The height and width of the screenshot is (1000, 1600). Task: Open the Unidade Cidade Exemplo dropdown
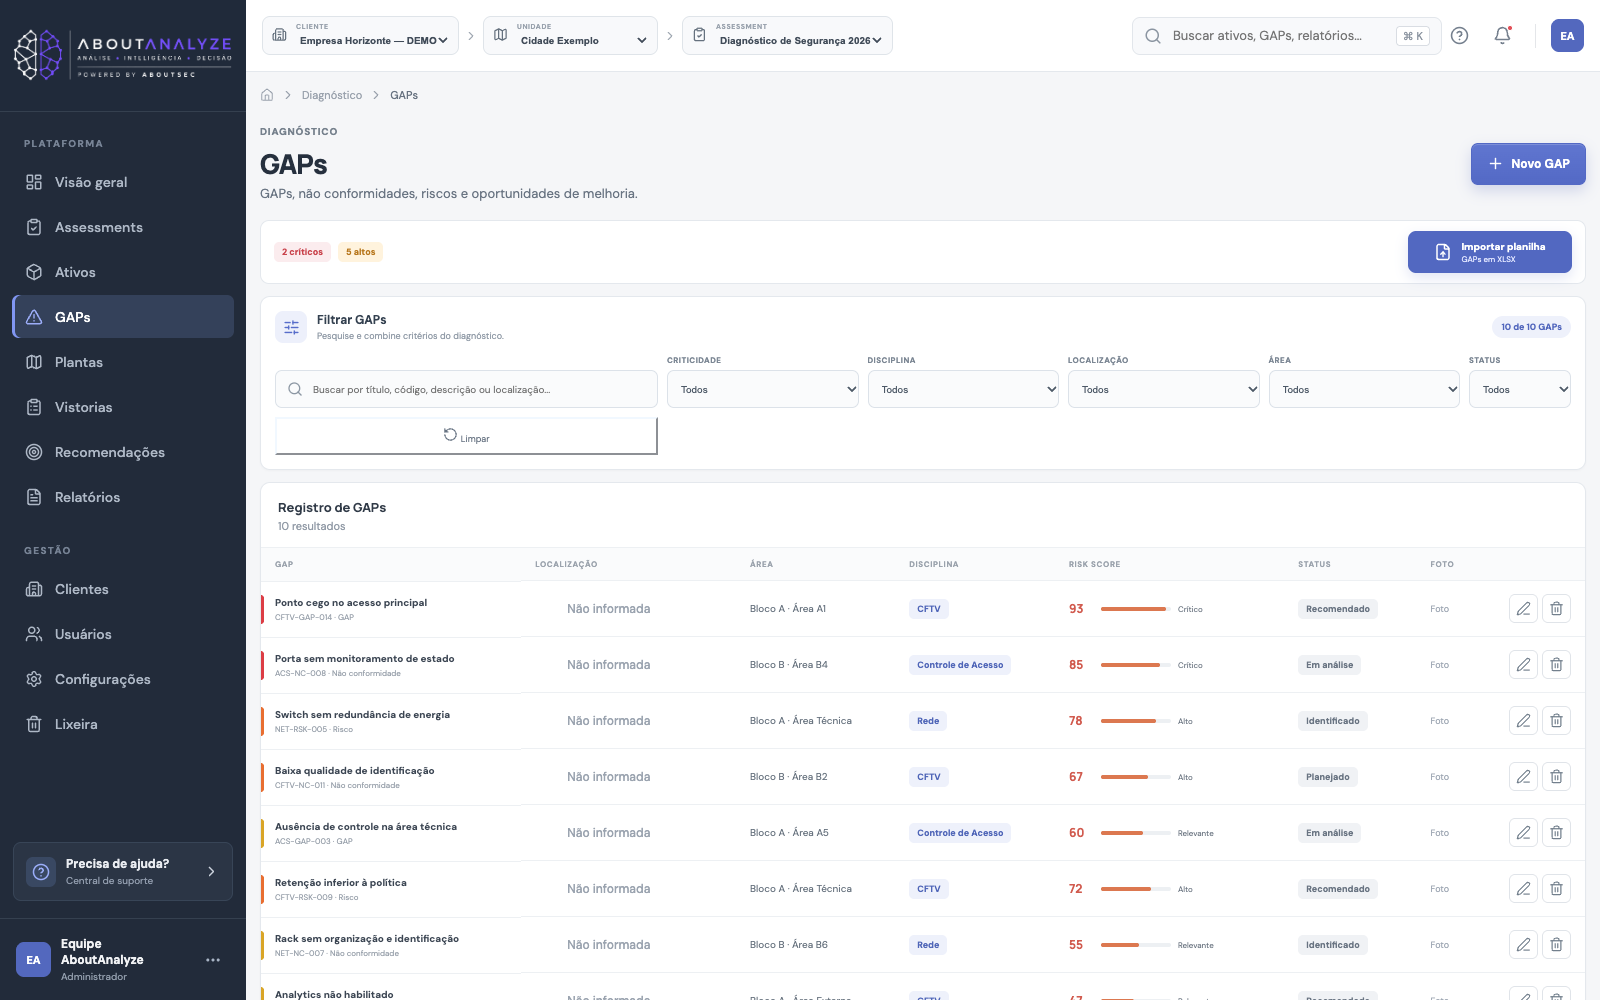(x=570, y=36)
